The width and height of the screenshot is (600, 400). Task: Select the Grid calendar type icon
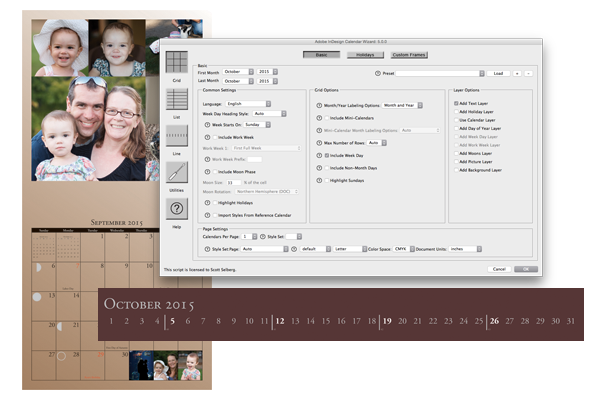pyautogui.click(x=176, y=62)
